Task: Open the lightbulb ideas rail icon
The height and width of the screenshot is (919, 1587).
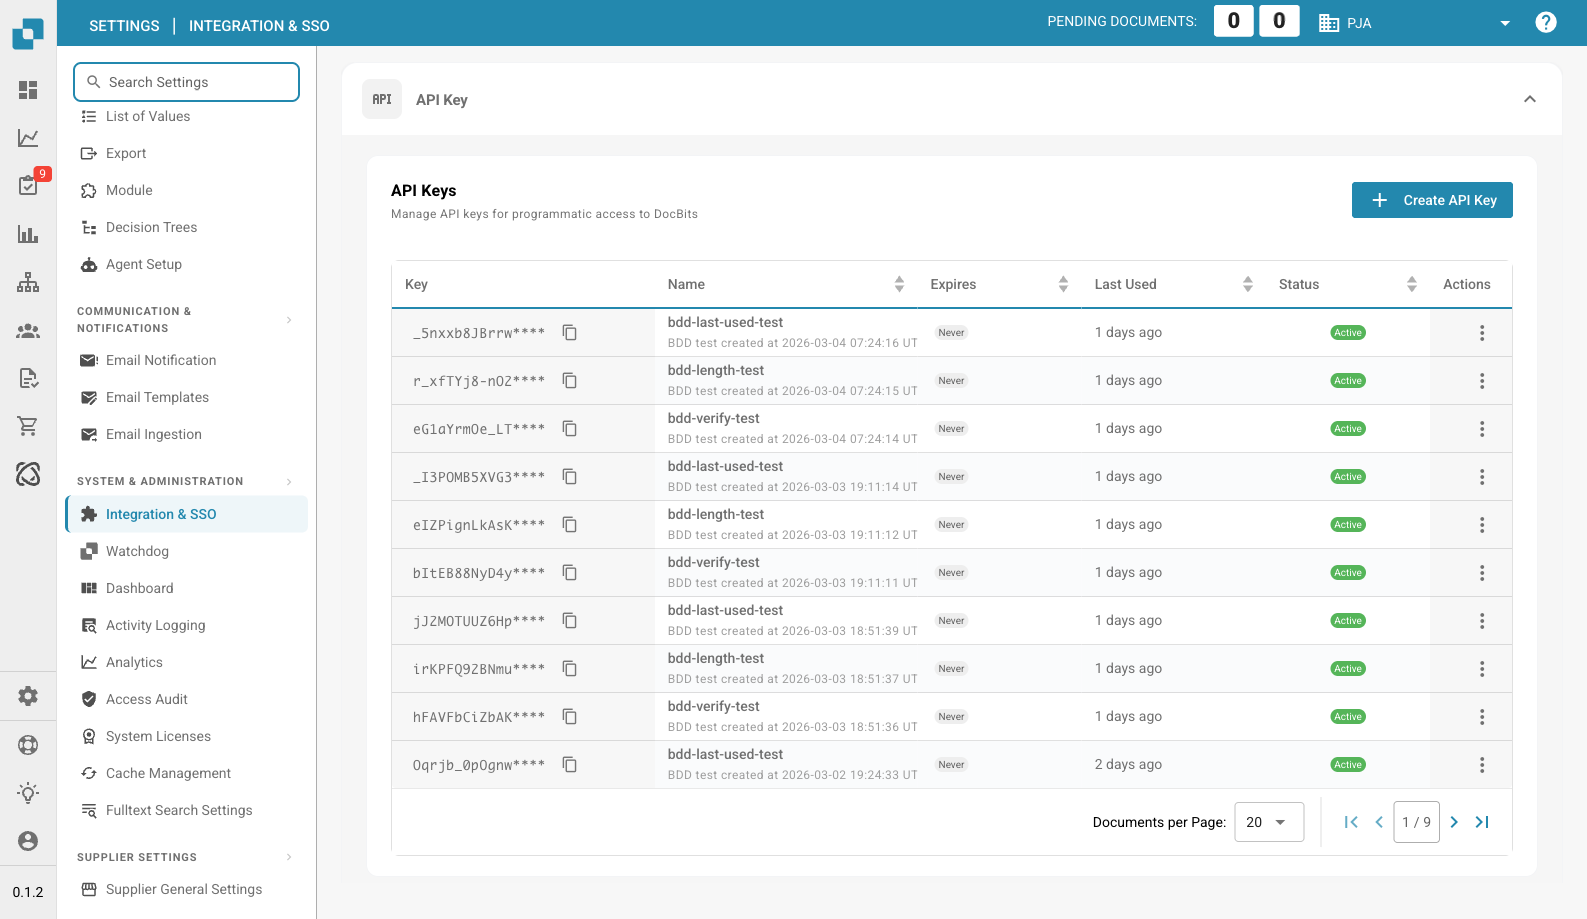Action: (28, 793)
